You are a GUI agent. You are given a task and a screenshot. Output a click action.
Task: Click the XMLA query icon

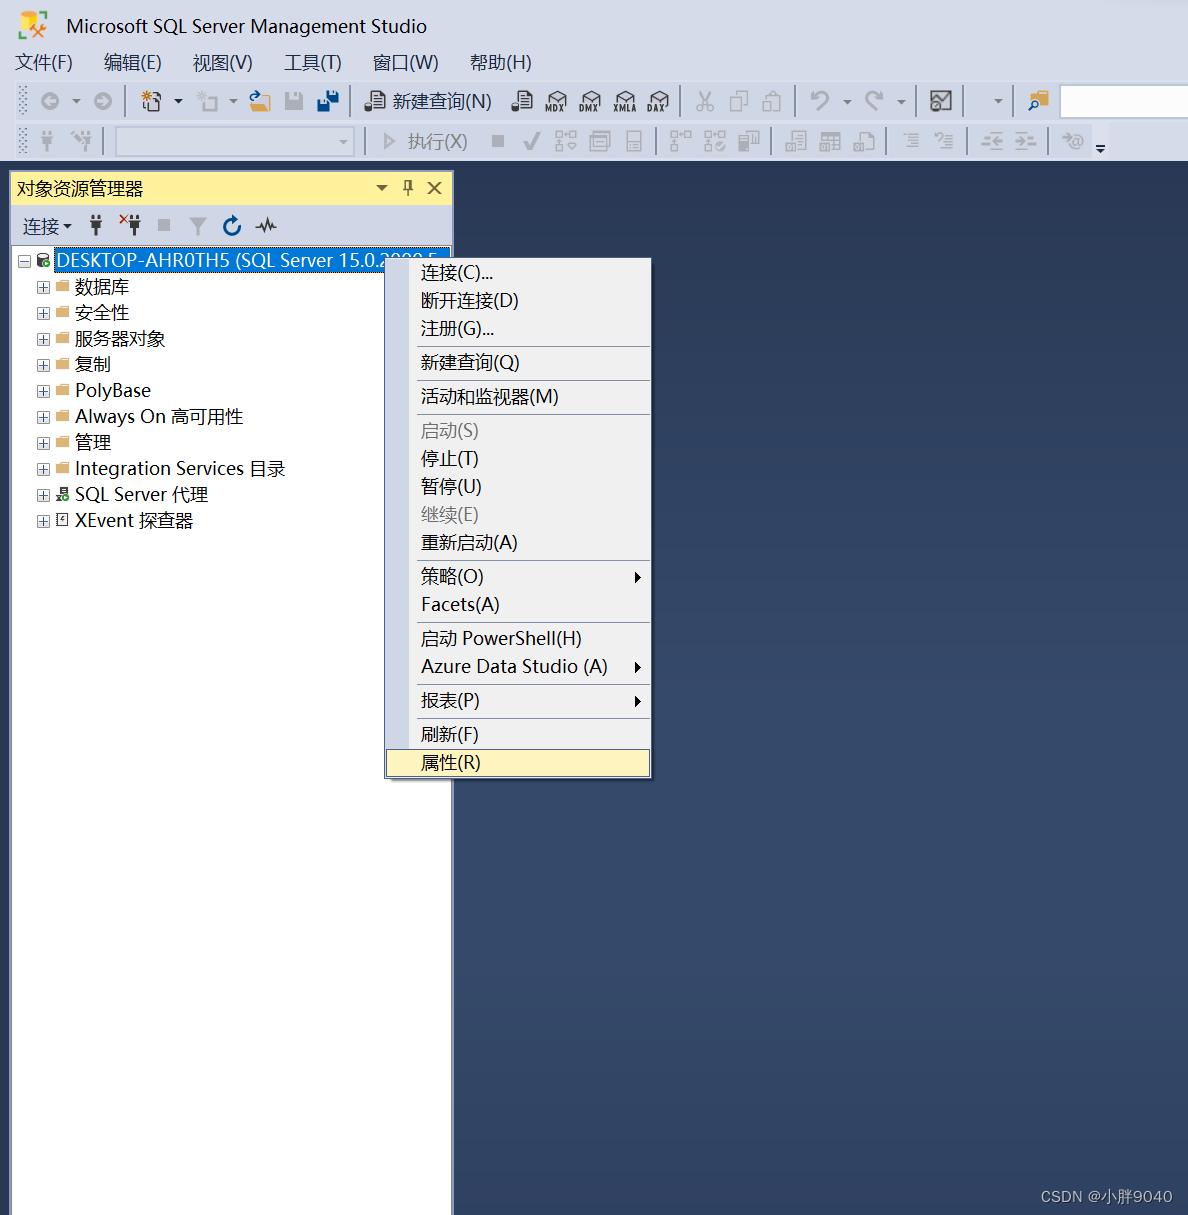(x=624, y=101)
